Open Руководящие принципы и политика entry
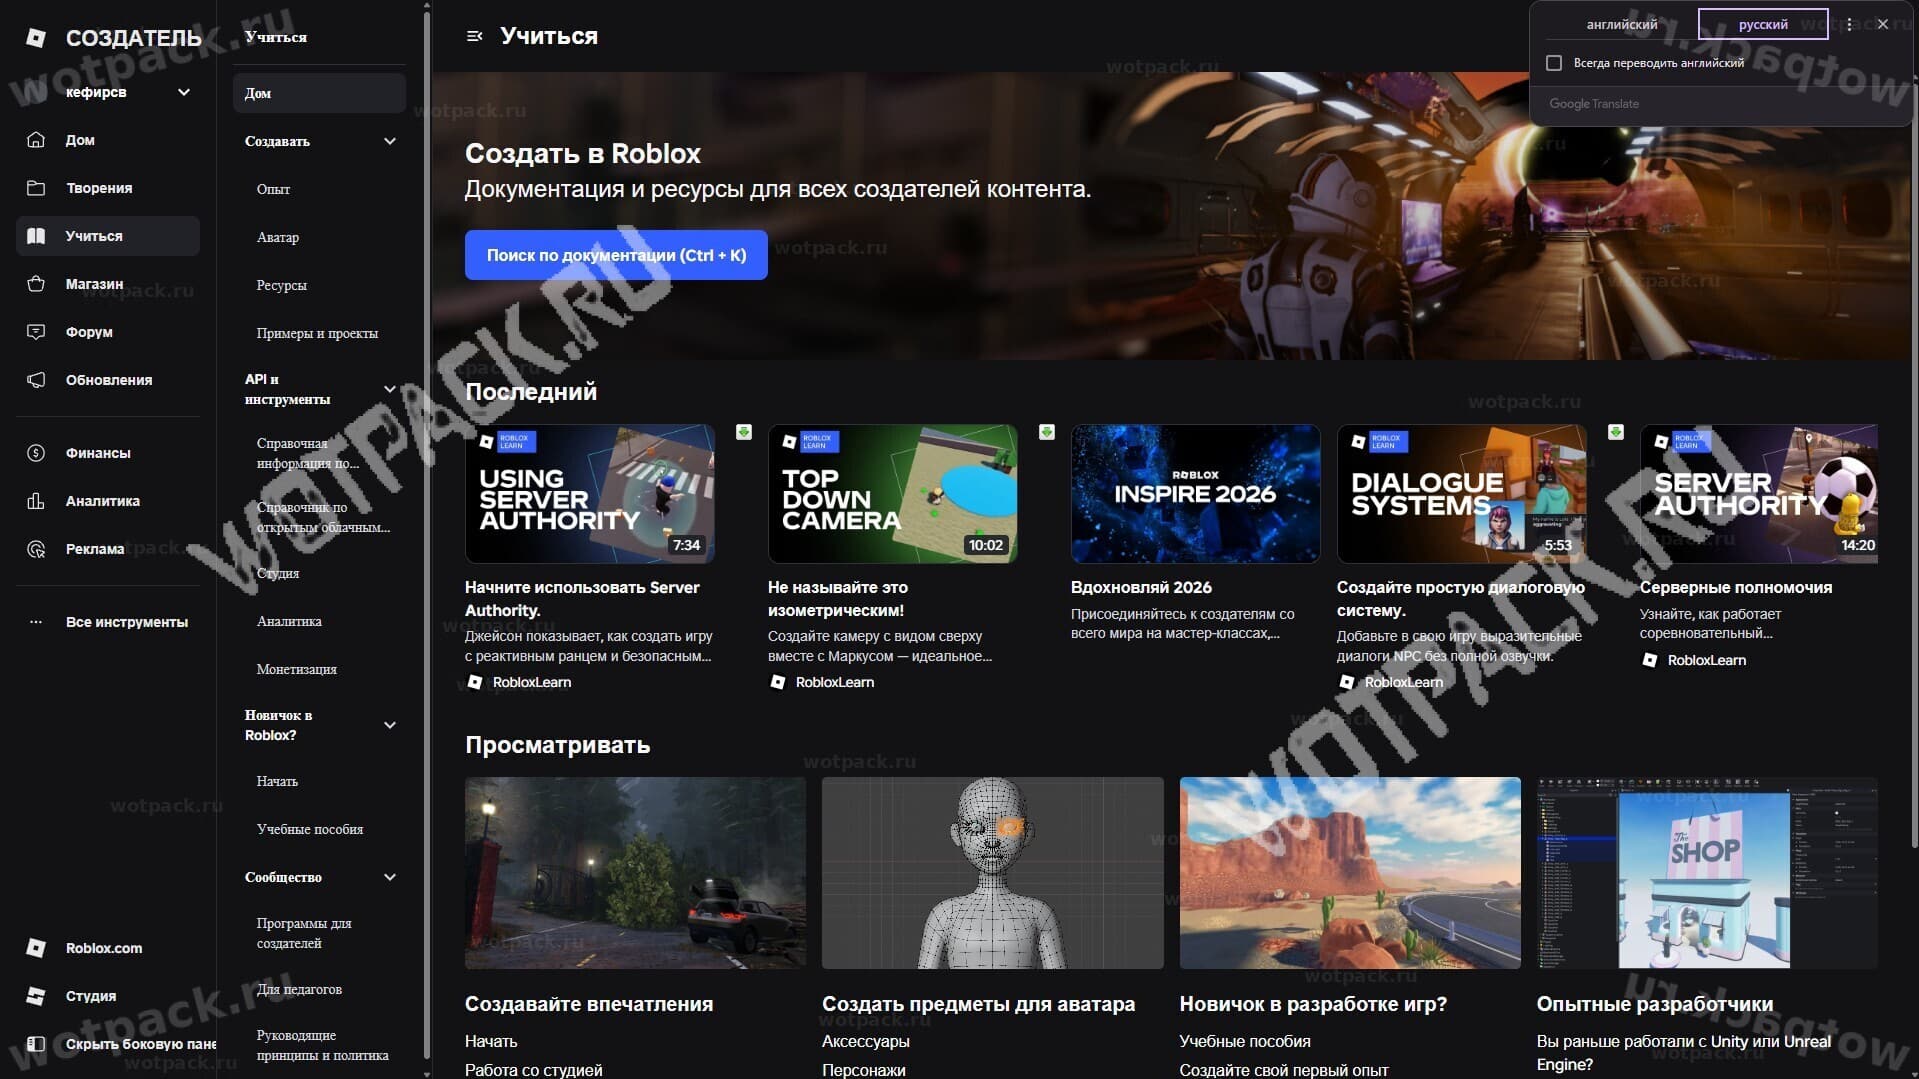Viewport: 1919px width, 1079px height. pos(322,1045)
